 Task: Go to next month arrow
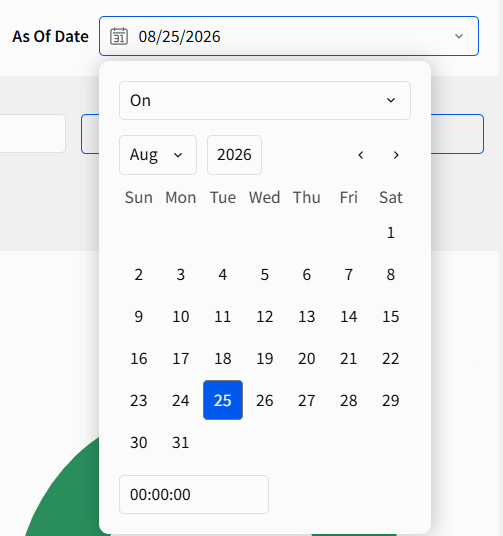pos(396,155)
